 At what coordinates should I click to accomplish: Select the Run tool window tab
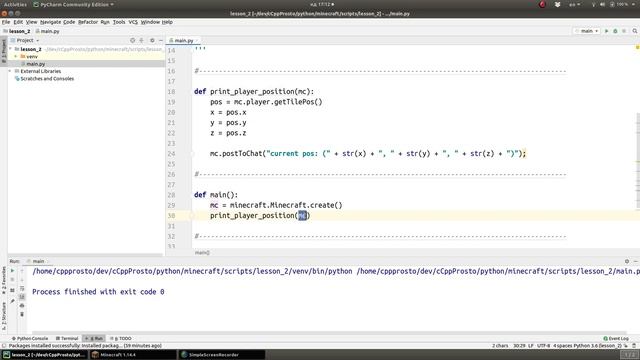pos(94,338)
